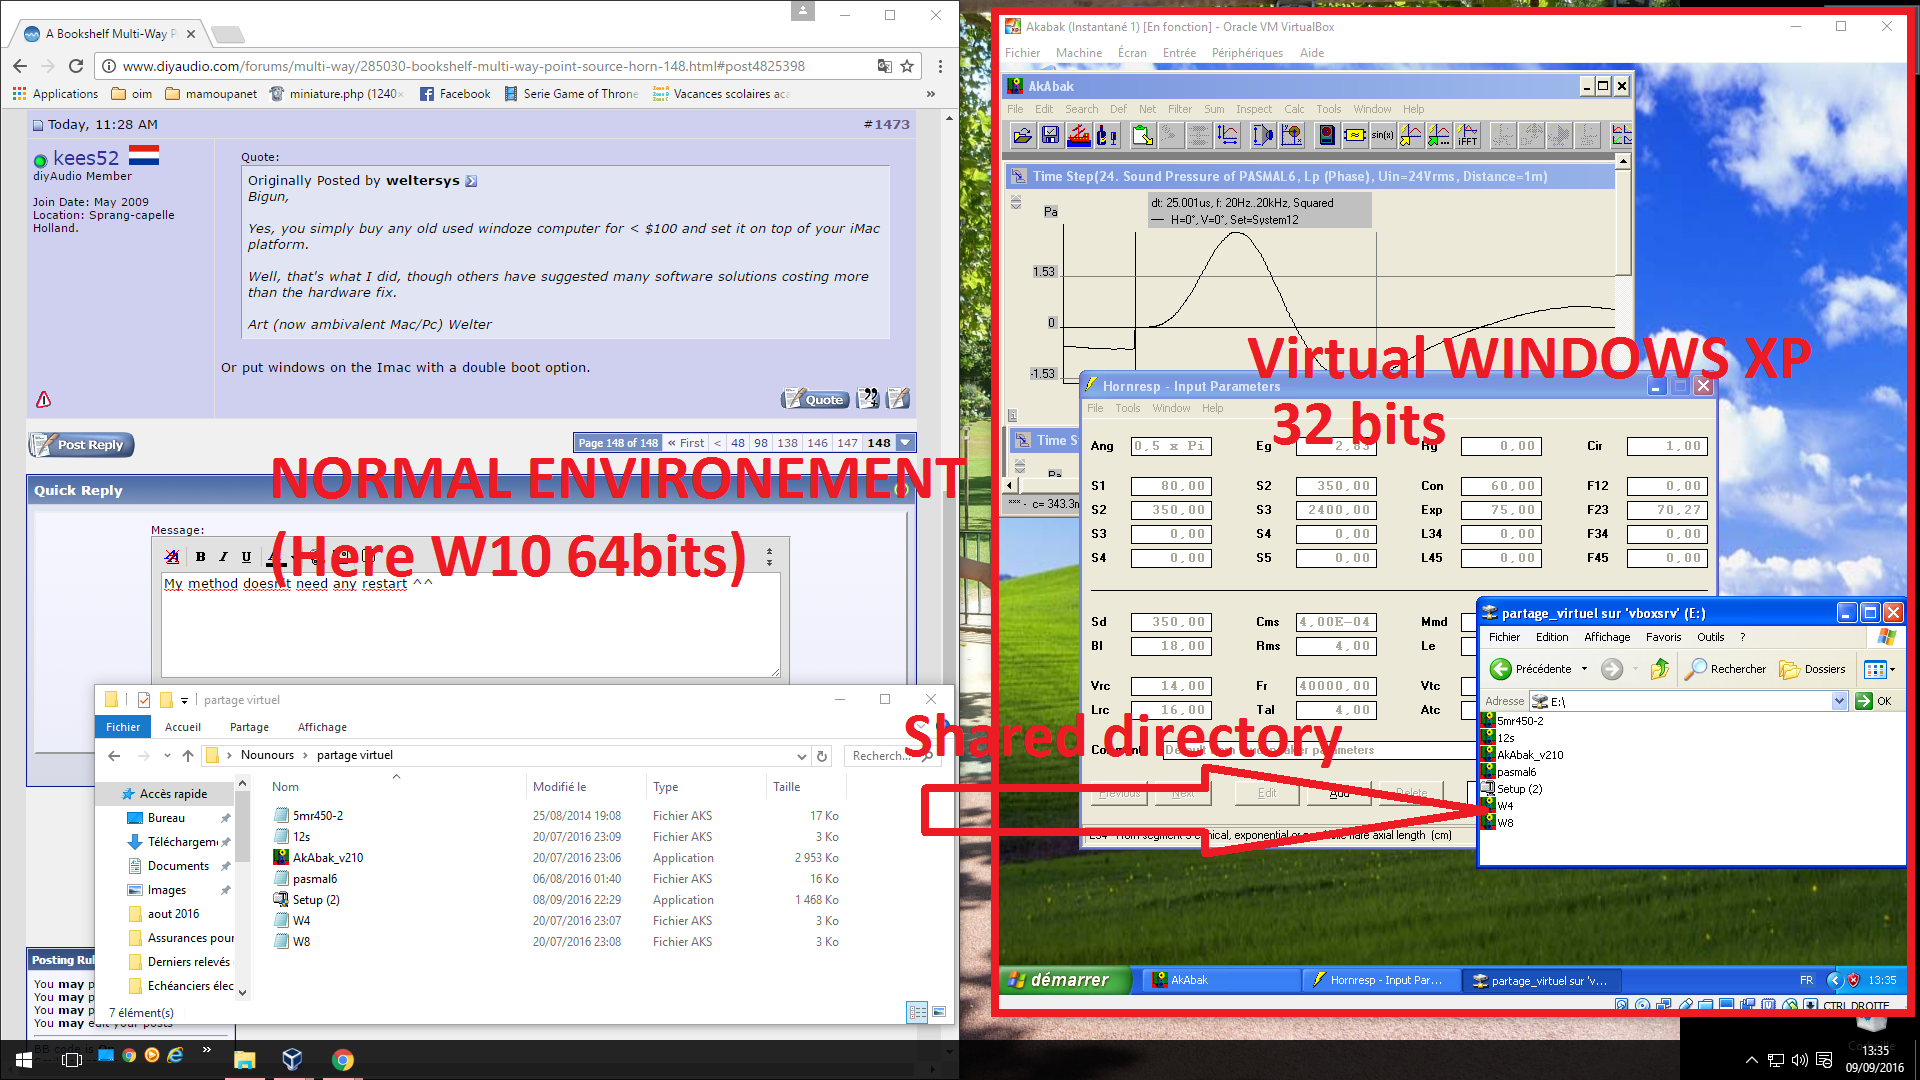Expand hidden bookmarks chevron in Chrome bookmarks bar

[931, 94]
